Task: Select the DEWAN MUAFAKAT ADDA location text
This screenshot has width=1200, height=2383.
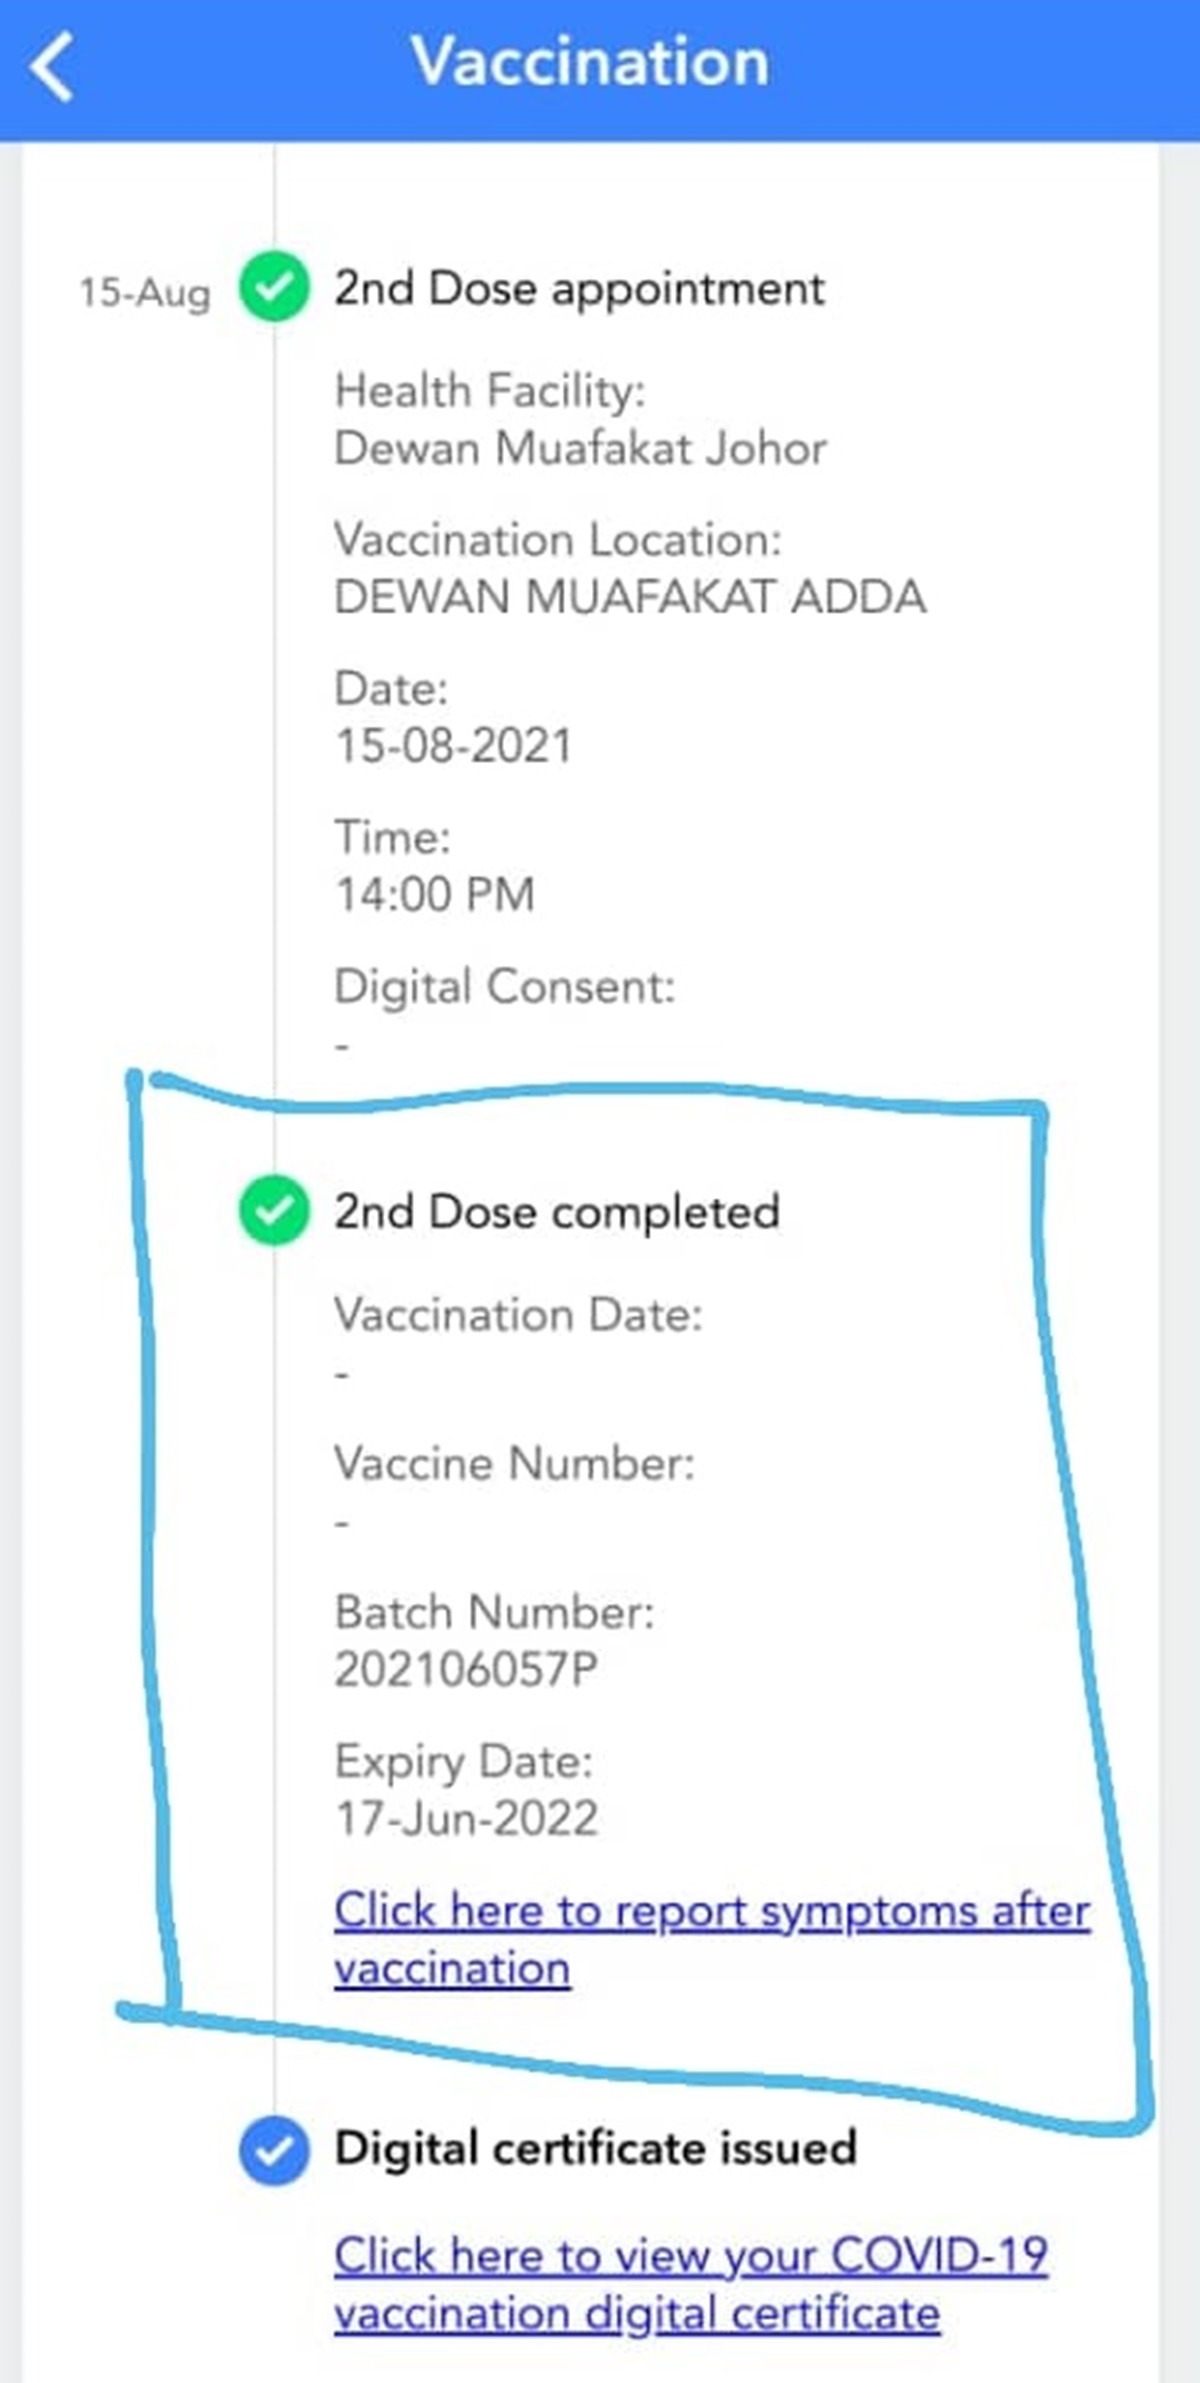Action: tap(630, 597)
